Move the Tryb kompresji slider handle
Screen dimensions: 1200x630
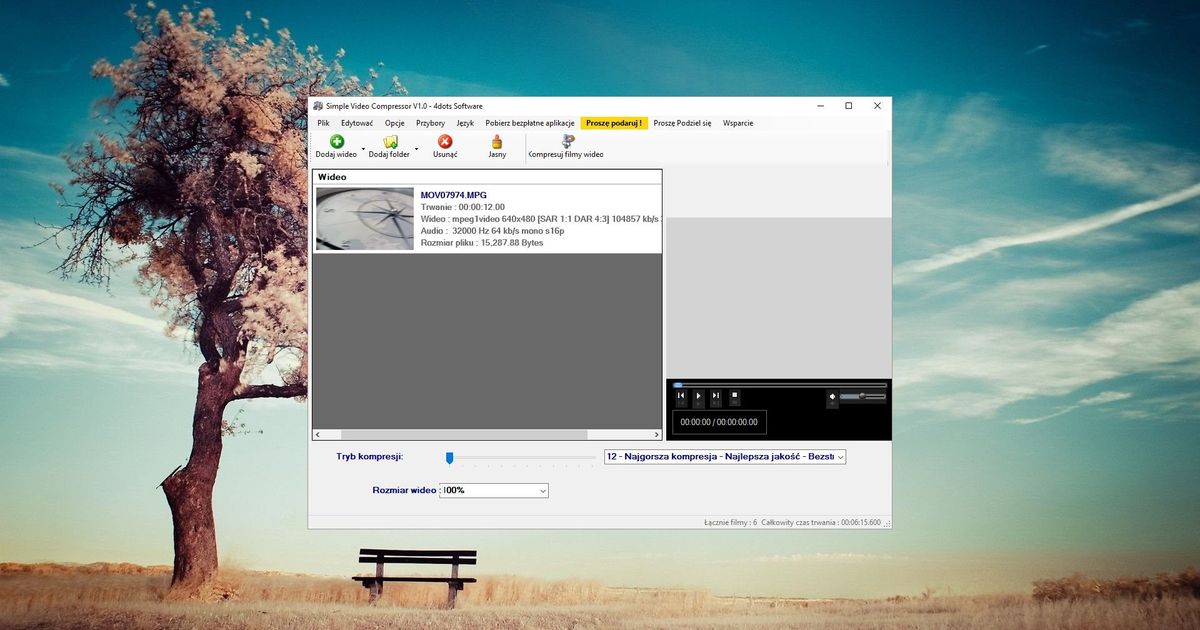click(450, 457)
